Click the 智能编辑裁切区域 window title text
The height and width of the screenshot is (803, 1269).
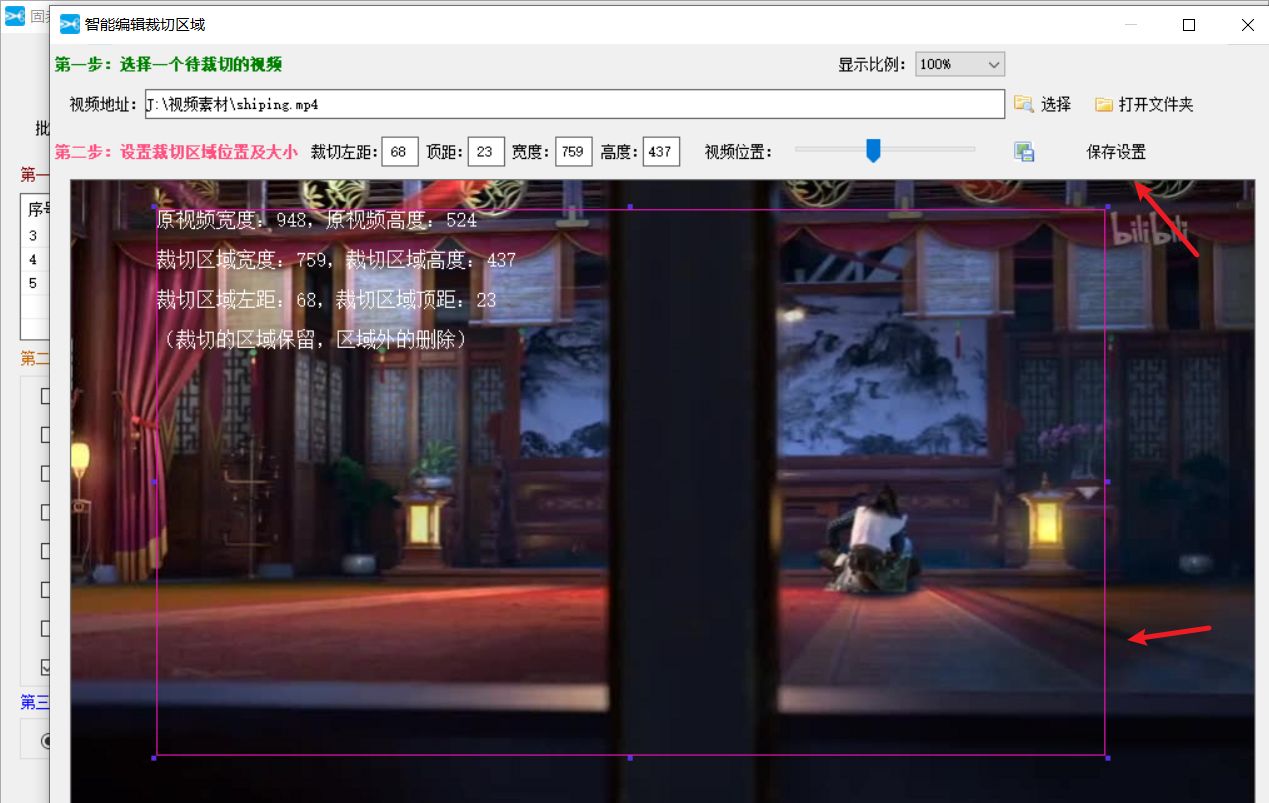click(x=145, y=25)
